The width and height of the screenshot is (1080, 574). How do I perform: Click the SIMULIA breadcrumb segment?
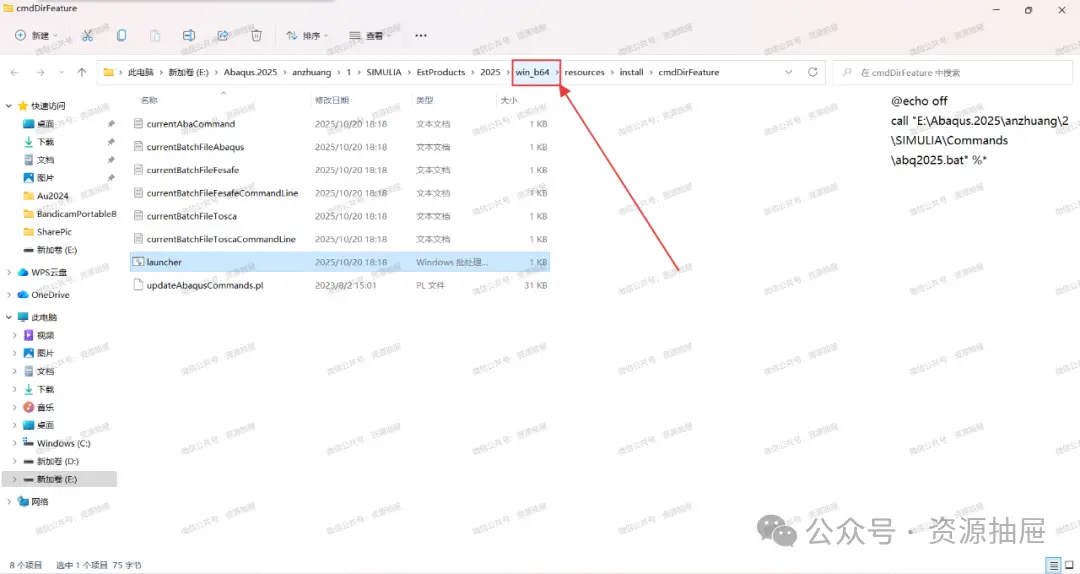(x=384, y=72)
